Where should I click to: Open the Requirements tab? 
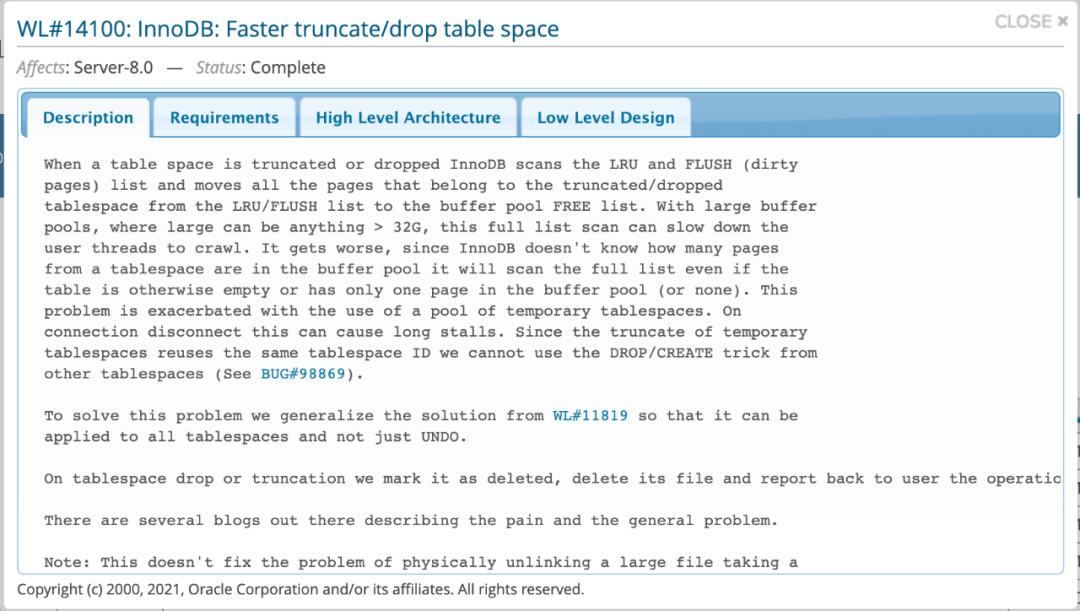(x=225, y=118)
